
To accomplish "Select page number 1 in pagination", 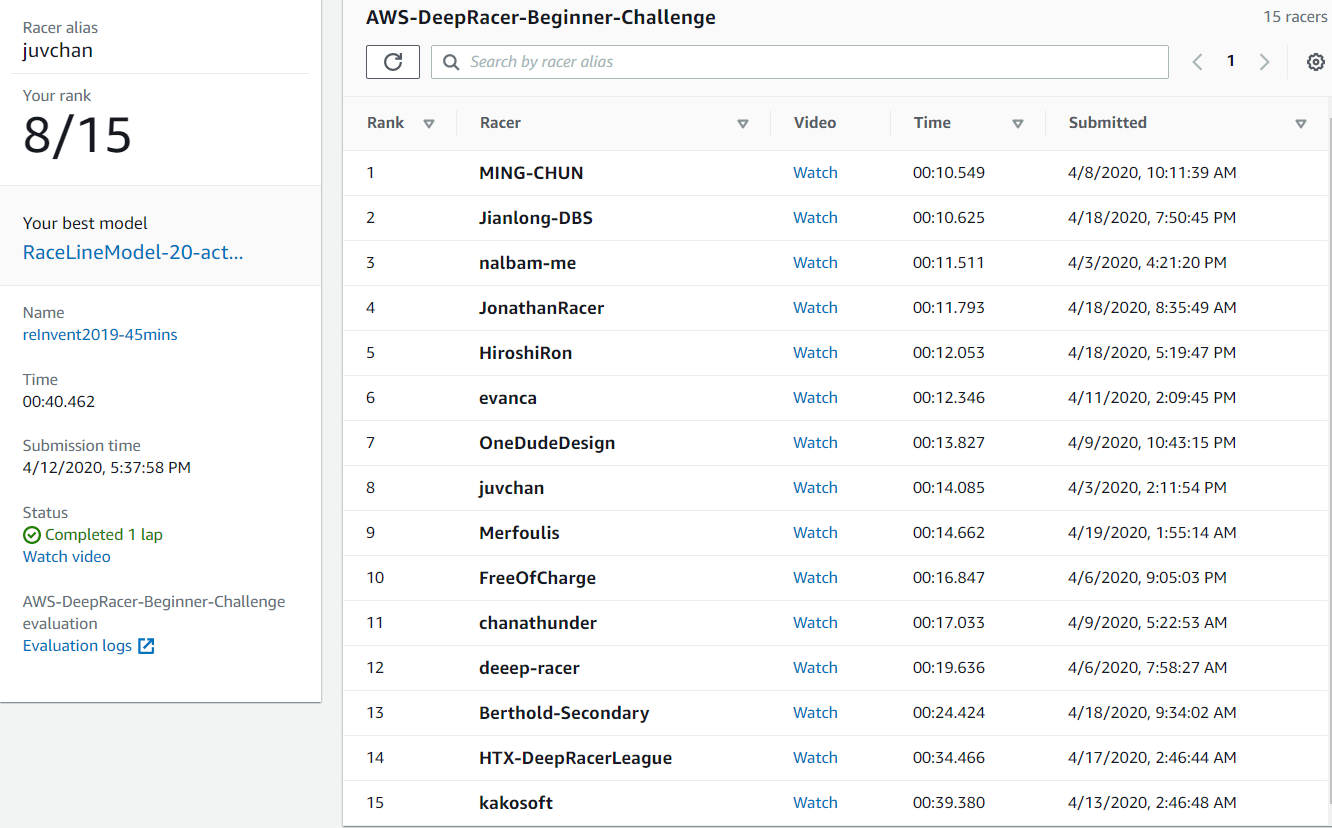I will pyautogui.click(x=1231, y=61).
